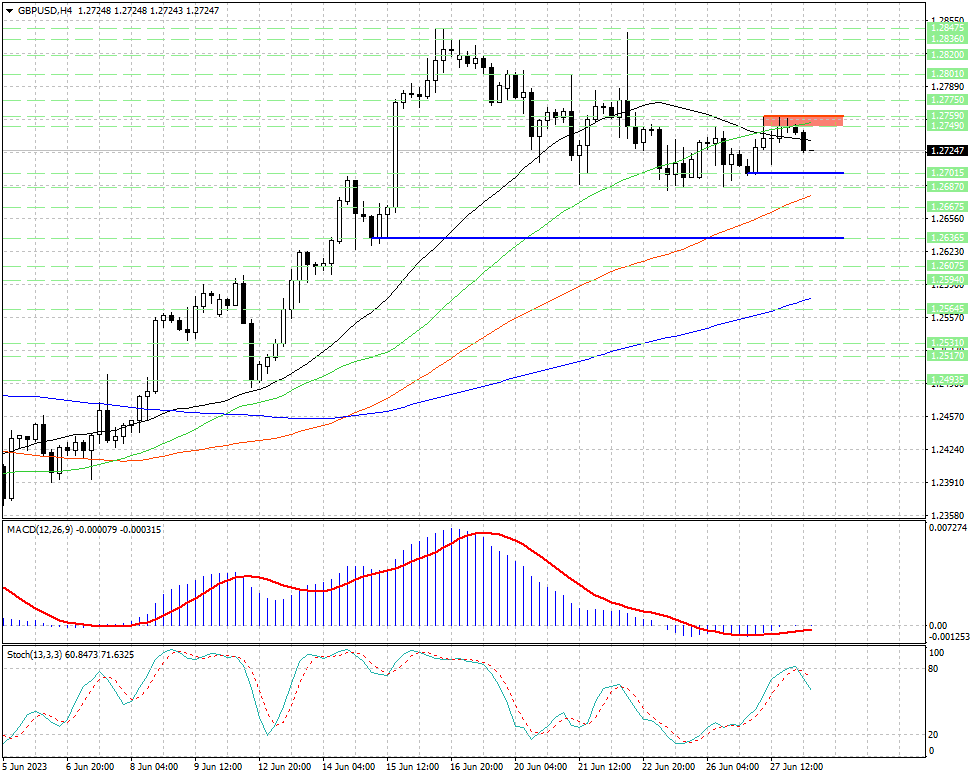Image resolution: width=971 pixels, height=778 pixels.
Task: Click the 21 Jun 12:00 time axis label
Action: (606, 766)
